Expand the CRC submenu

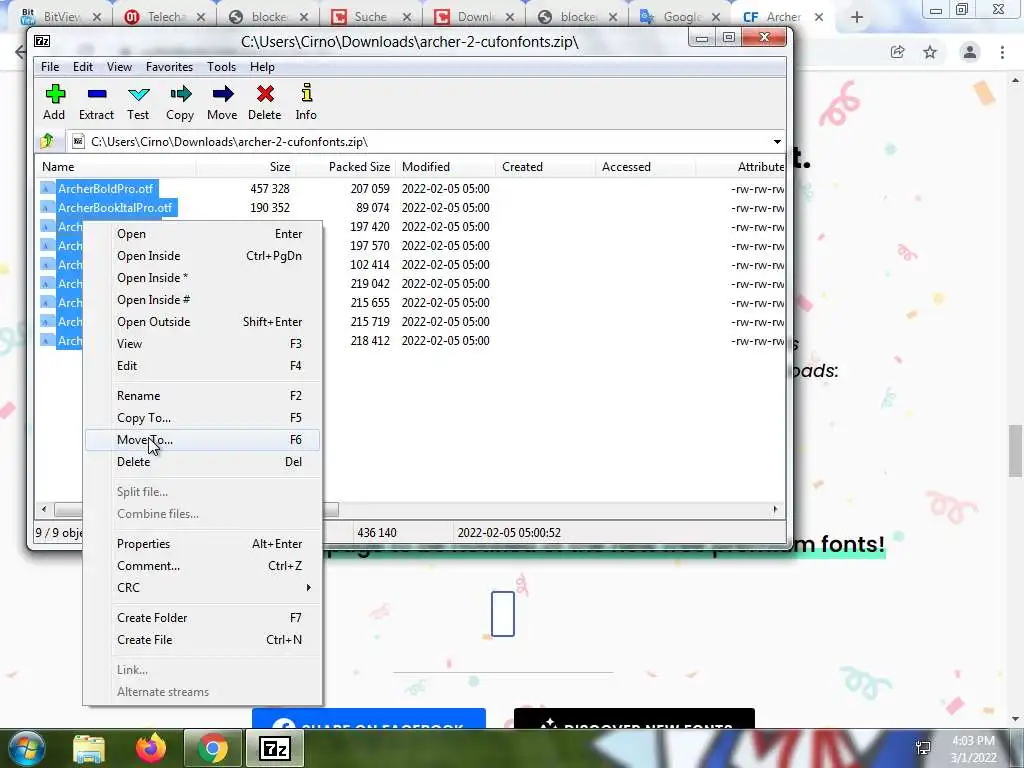click(x=308, y=588)
